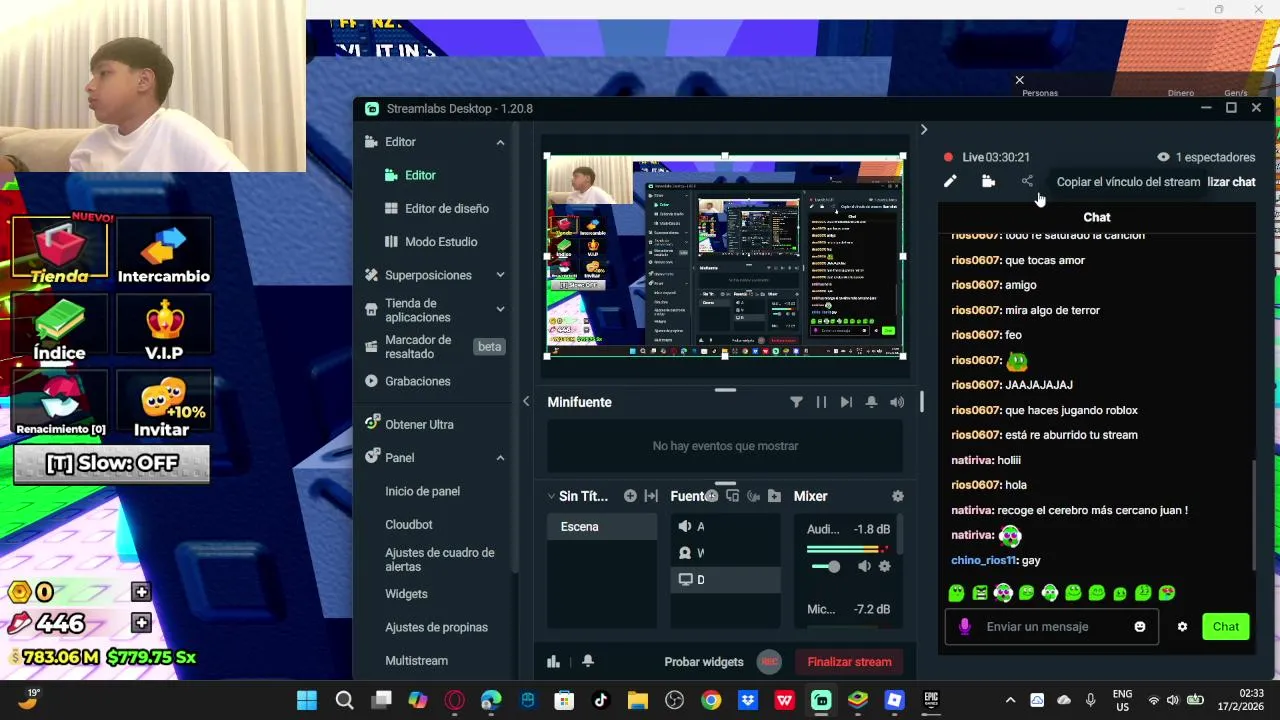Open Cloudbot in sidebar
Viewport: 1280px width, 720px height.
409,525
